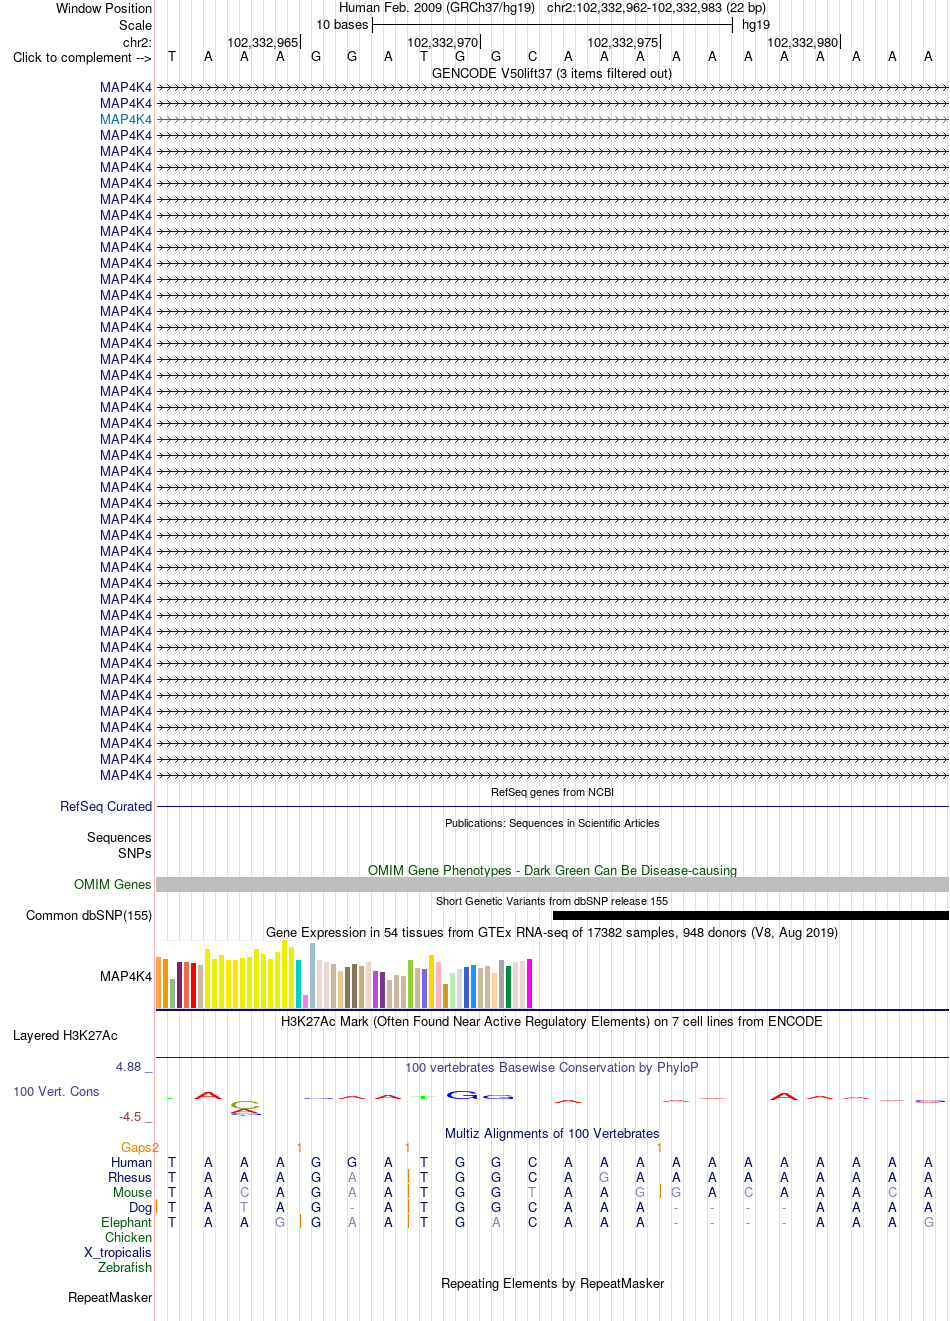Click the OMIM Genes track label

[113, 884]
